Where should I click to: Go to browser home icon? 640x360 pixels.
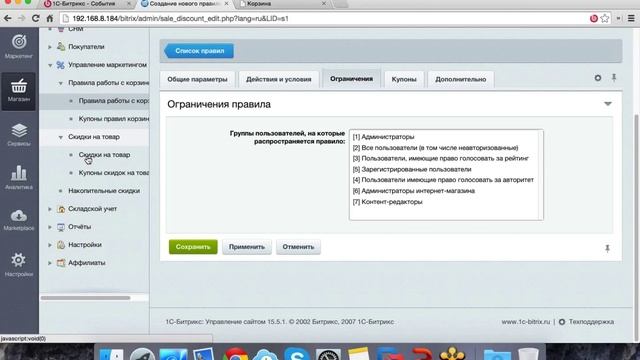coord(49,18)
